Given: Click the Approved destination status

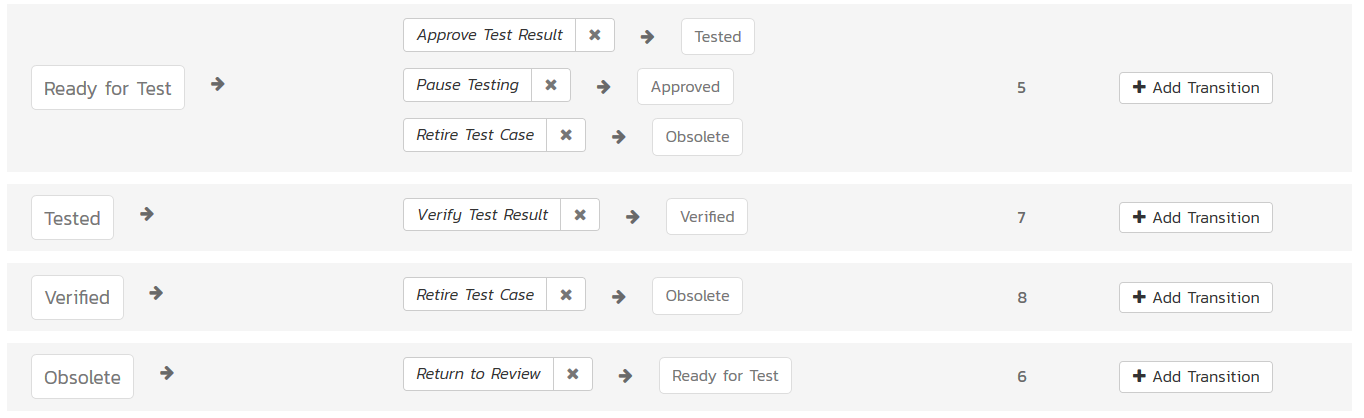Looking at the screenshot, I should 685,87.
